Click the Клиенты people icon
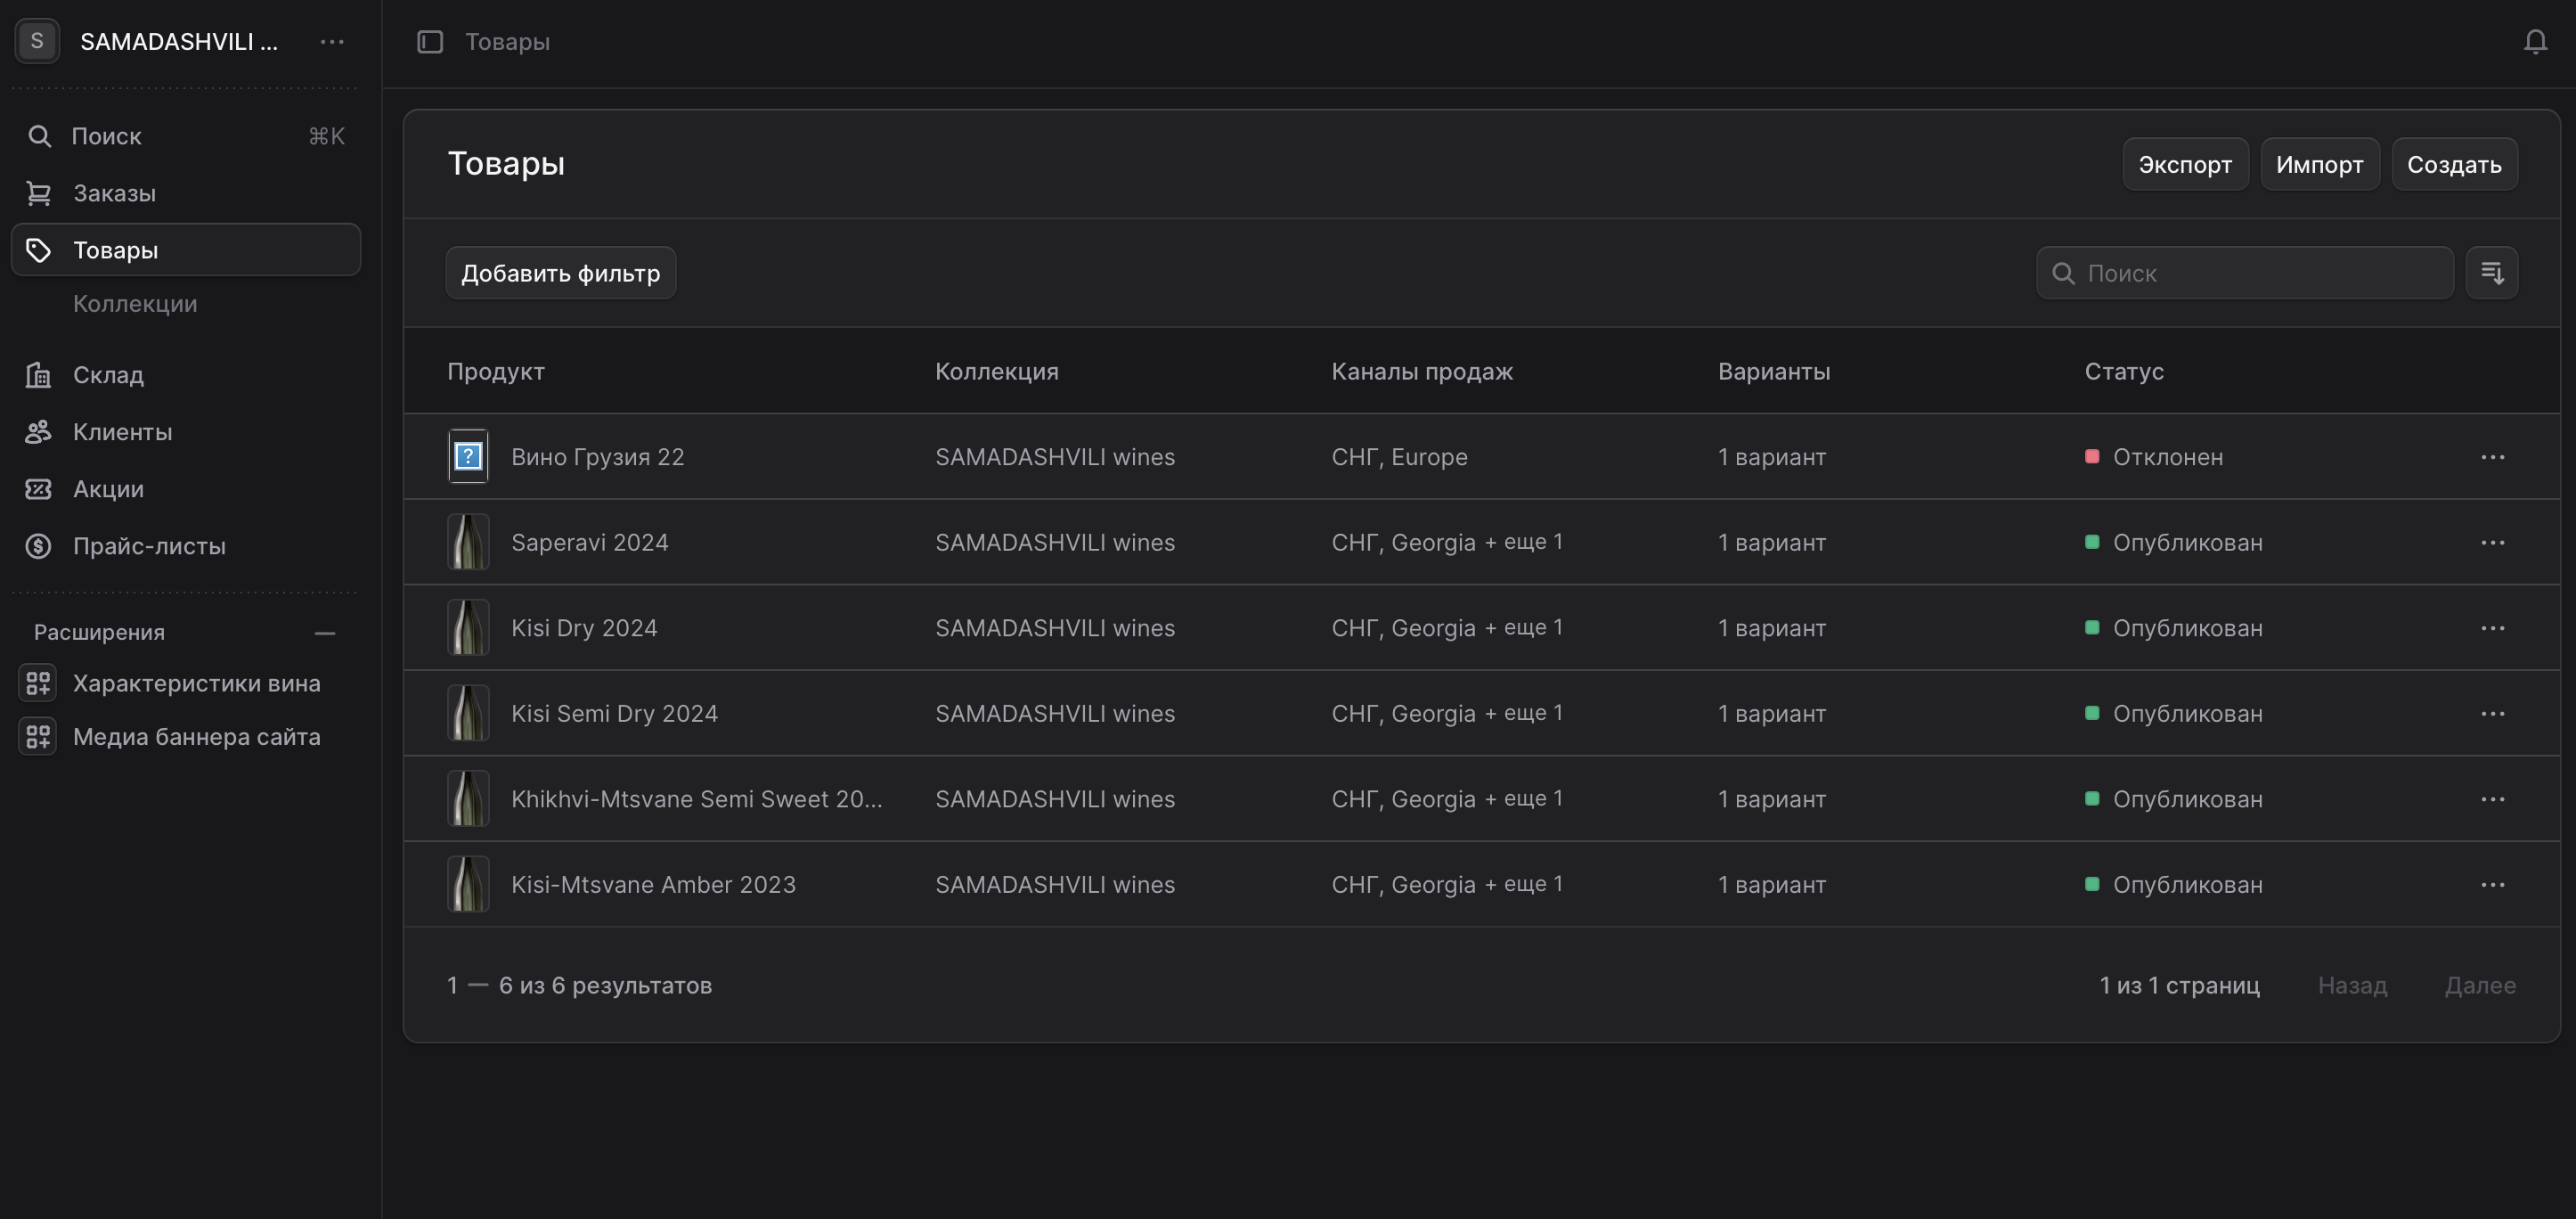 (39, 432)
